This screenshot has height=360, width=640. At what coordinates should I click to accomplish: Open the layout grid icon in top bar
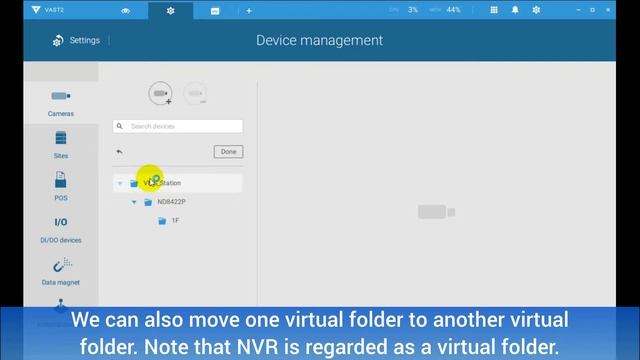pyautogui.click(x=494, y=10)
